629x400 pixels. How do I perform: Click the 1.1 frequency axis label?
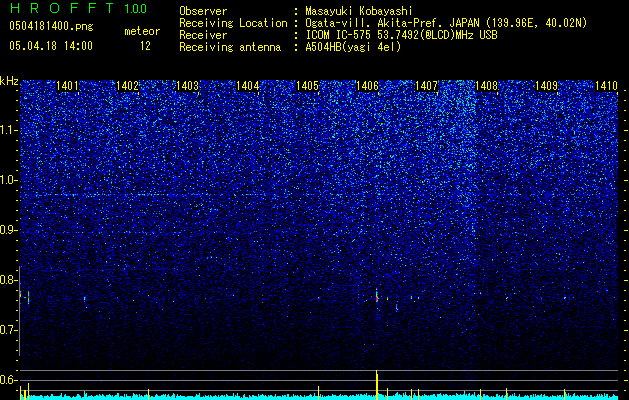point(8,130)
